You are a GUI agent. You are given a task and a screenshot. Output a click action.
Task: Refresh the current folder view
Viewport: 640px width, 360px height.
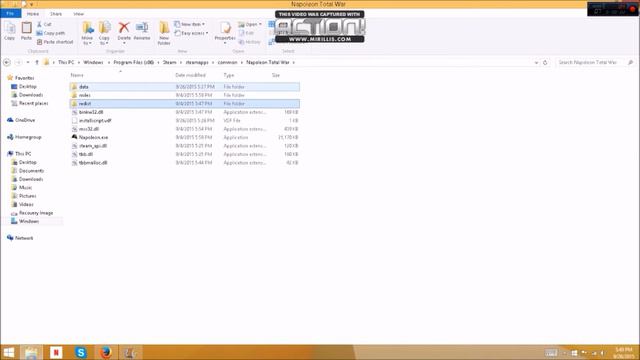545,62
